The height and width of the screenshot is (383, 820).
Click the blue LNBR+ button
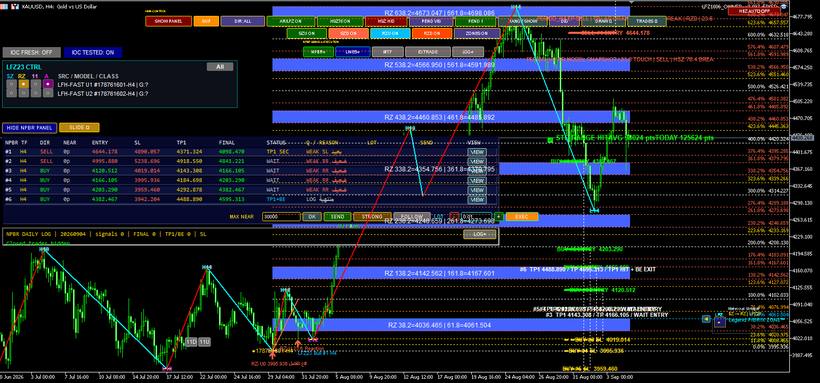pyautogui.click(x=353, y=52)
